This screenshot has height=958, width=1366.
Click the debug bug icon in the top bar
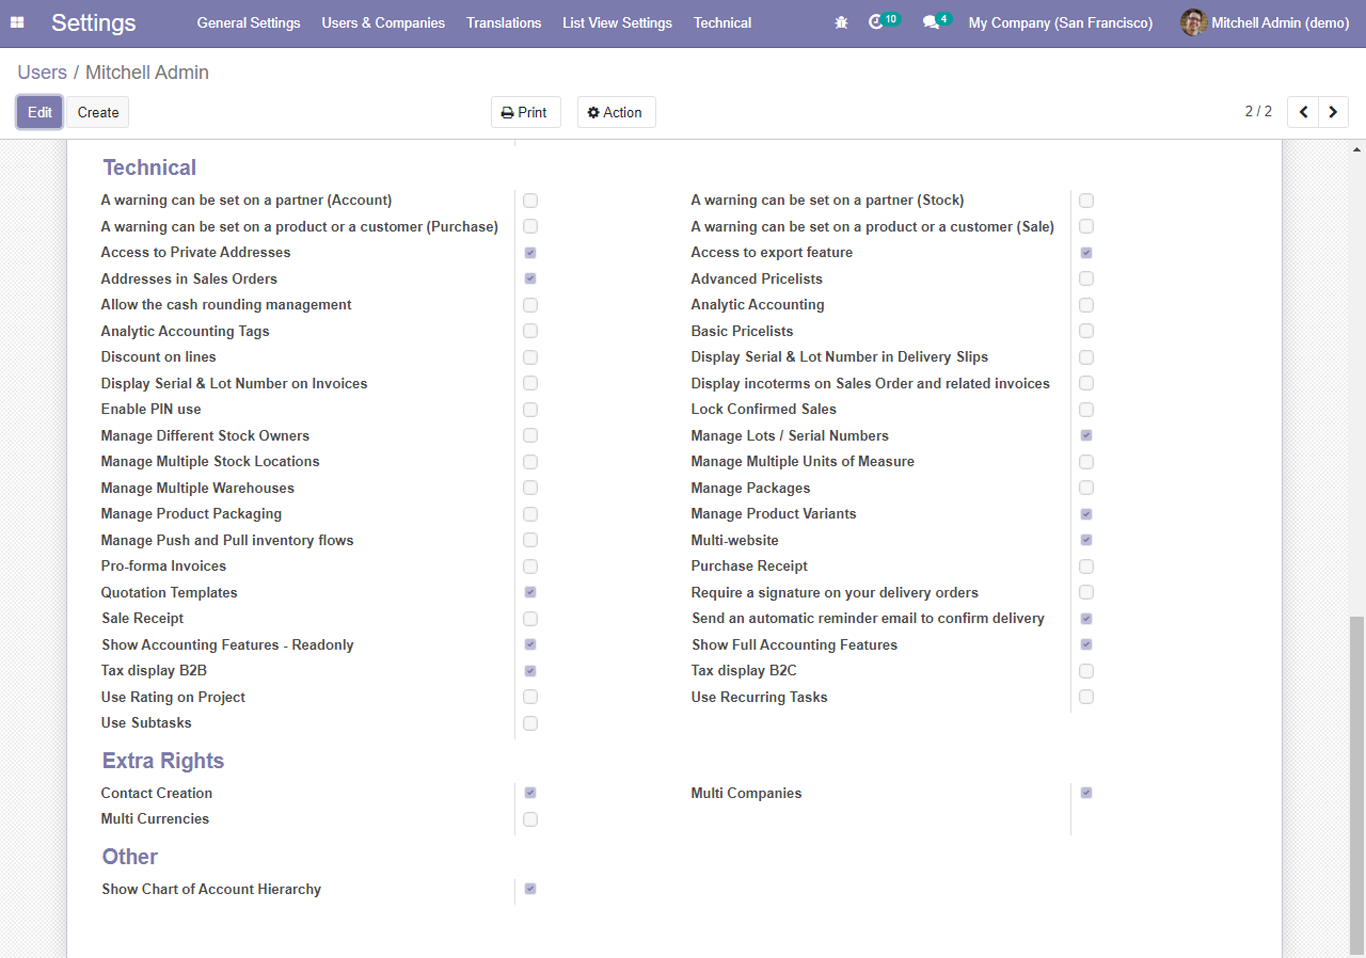coord(841,22)
